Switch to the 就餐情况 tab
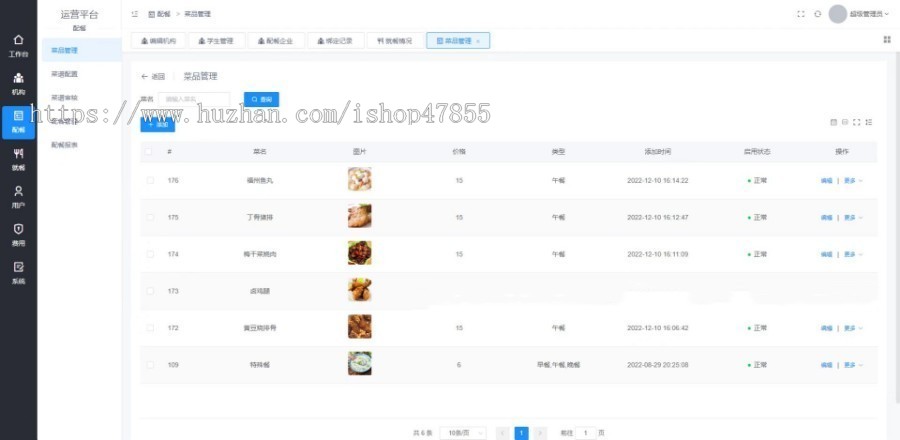Image resolution: width=900 pixels, height=440 pixels. pos(395,41)
